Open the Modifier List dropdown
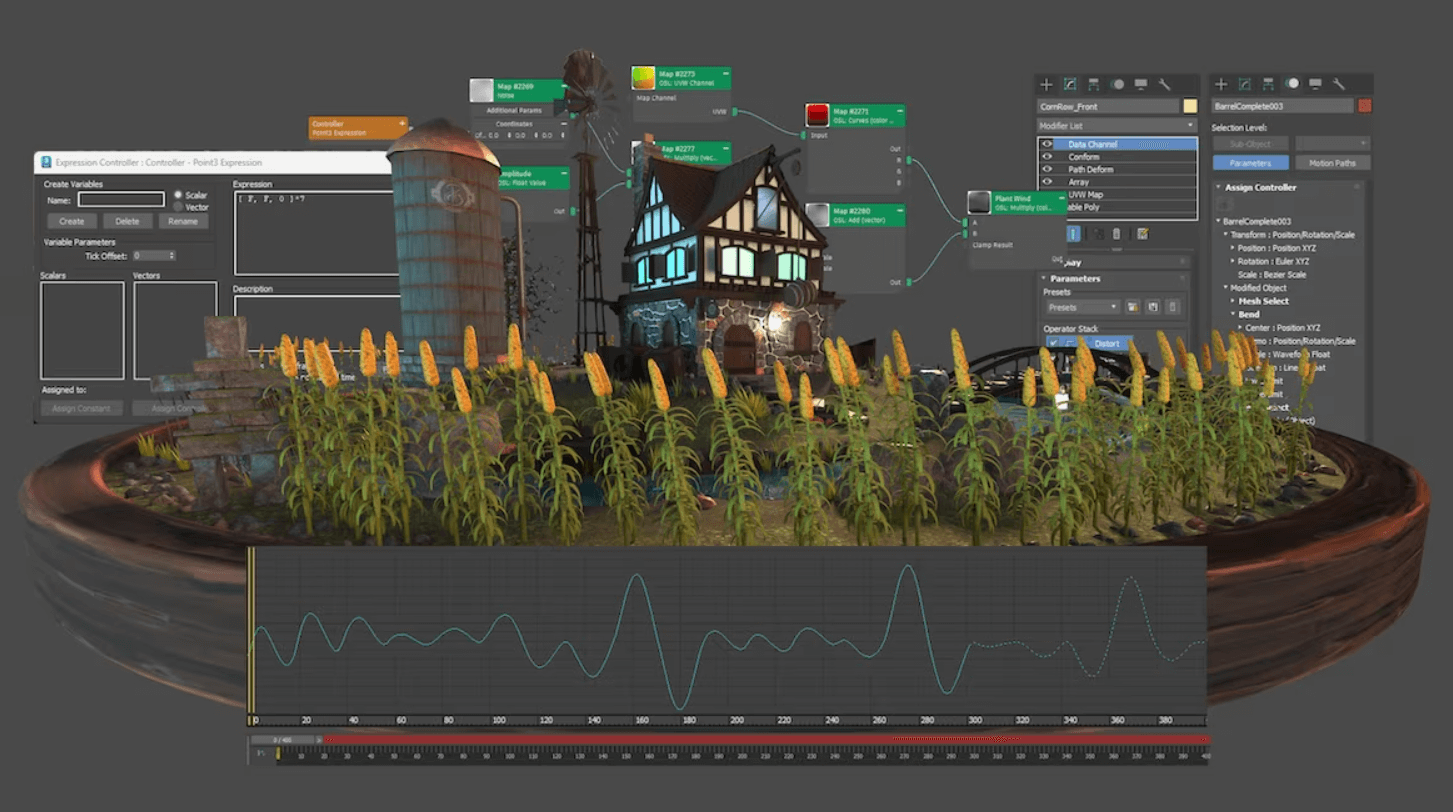 1117,126
